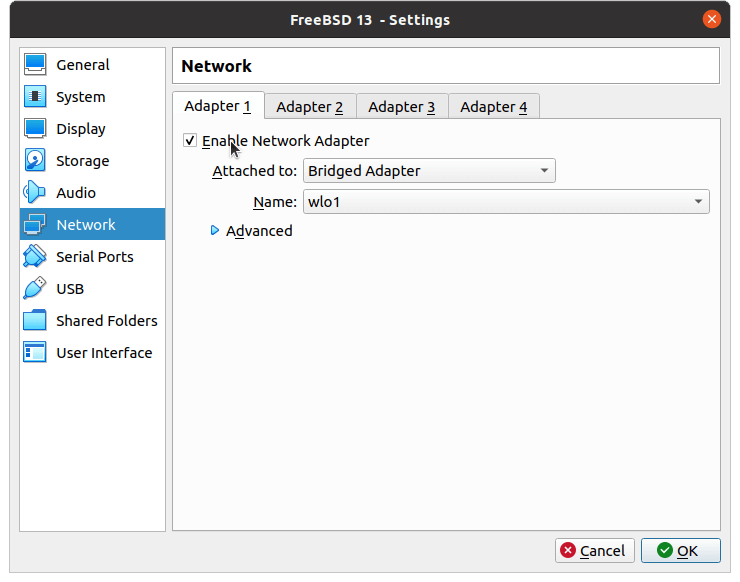740x582 pixels.
Task: Open System settings category
Action: (x=81, y=97)
